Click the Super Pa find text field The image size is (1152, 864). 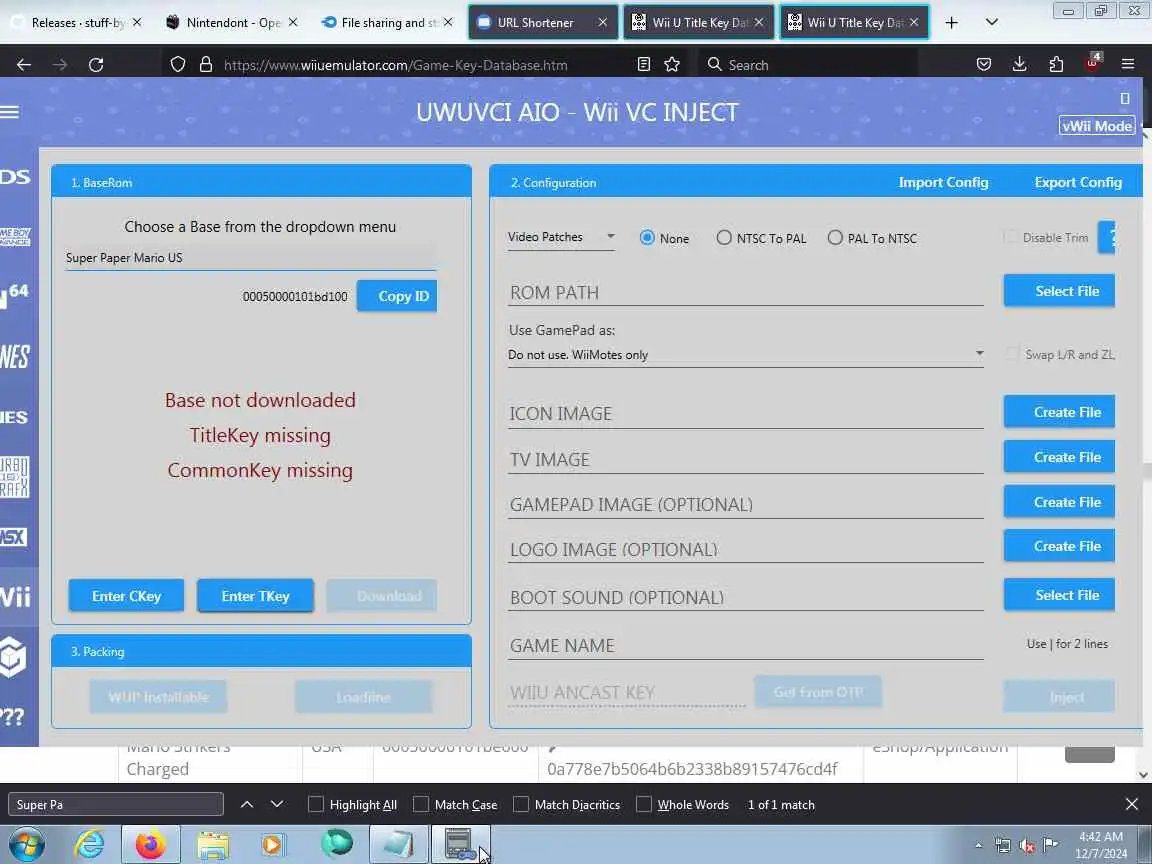[115, 804]
